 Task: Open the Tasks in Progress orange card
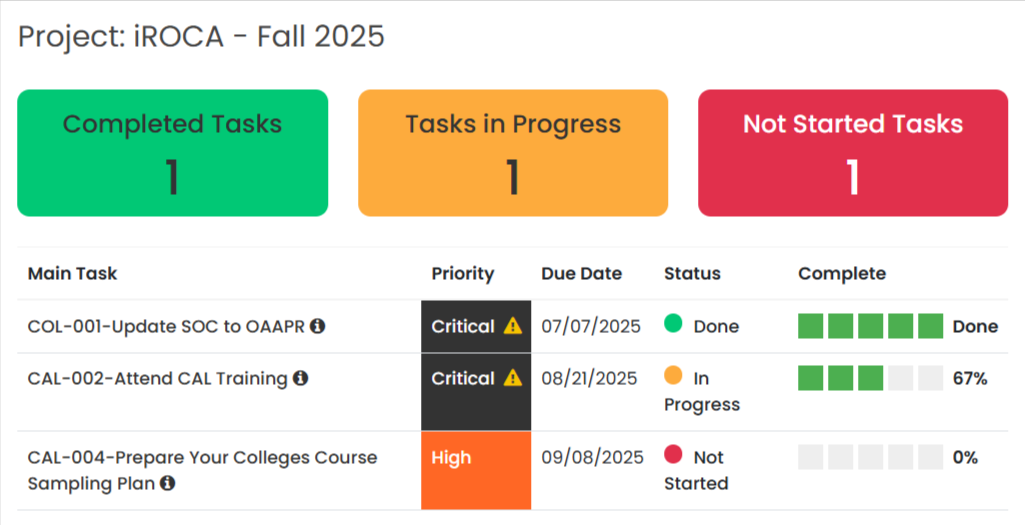point(513,153)
